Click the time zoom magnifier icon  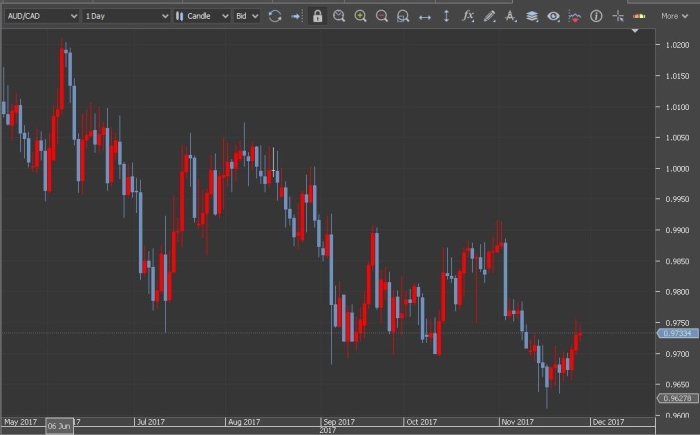point(339,17)
